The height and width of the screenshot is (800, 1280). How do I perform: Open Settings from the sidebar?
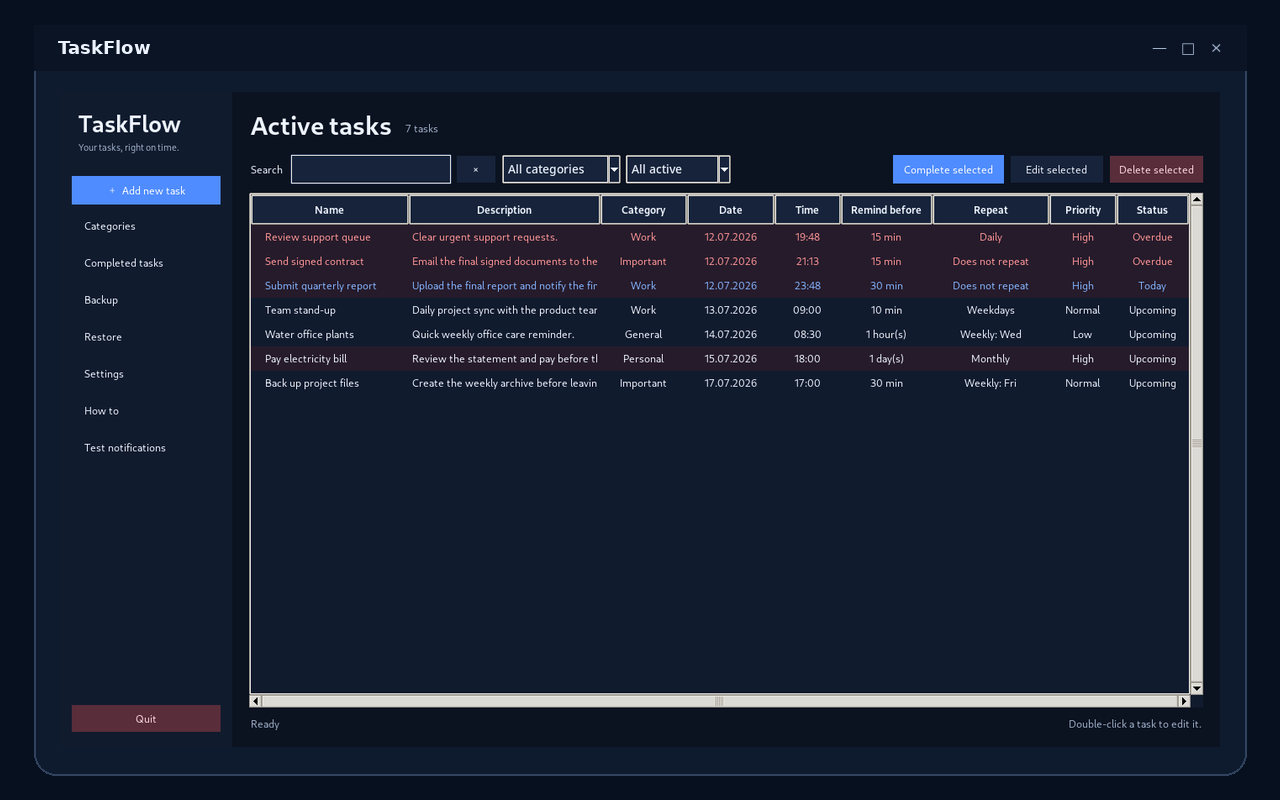point(146,374)
